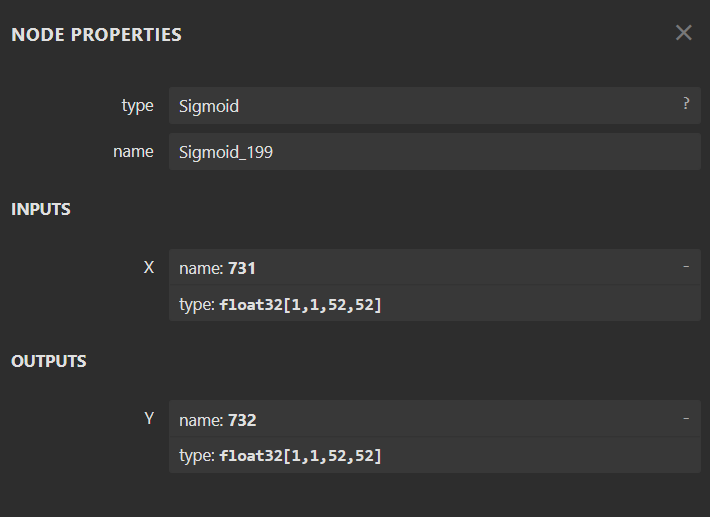Click the bold 731 input tensor name
This screenshot has width=710, height=517.
243,268
